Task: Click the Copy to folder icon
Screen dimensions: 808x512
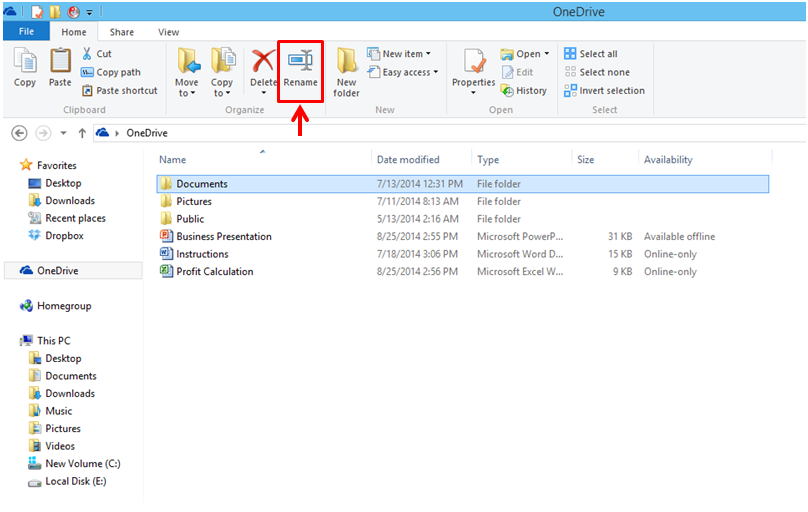Action: pos(223,61)
